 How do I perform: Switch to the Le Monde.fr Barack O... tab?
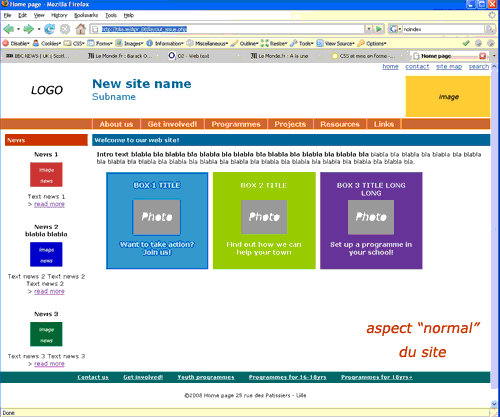coord(122,56)
